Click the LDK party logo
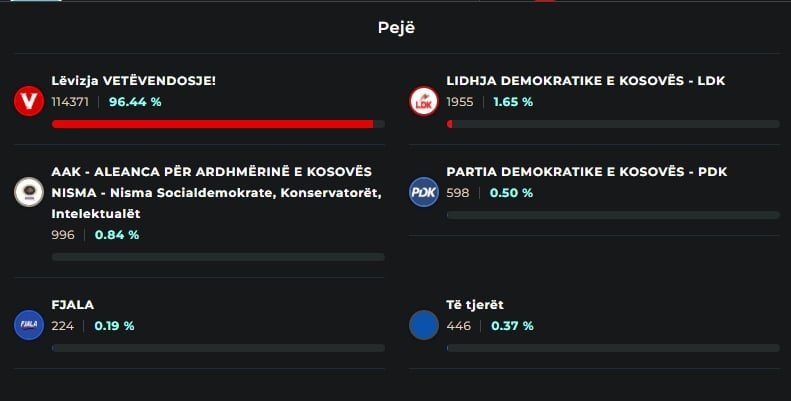The image size is (791, 401). pos(424,101)
